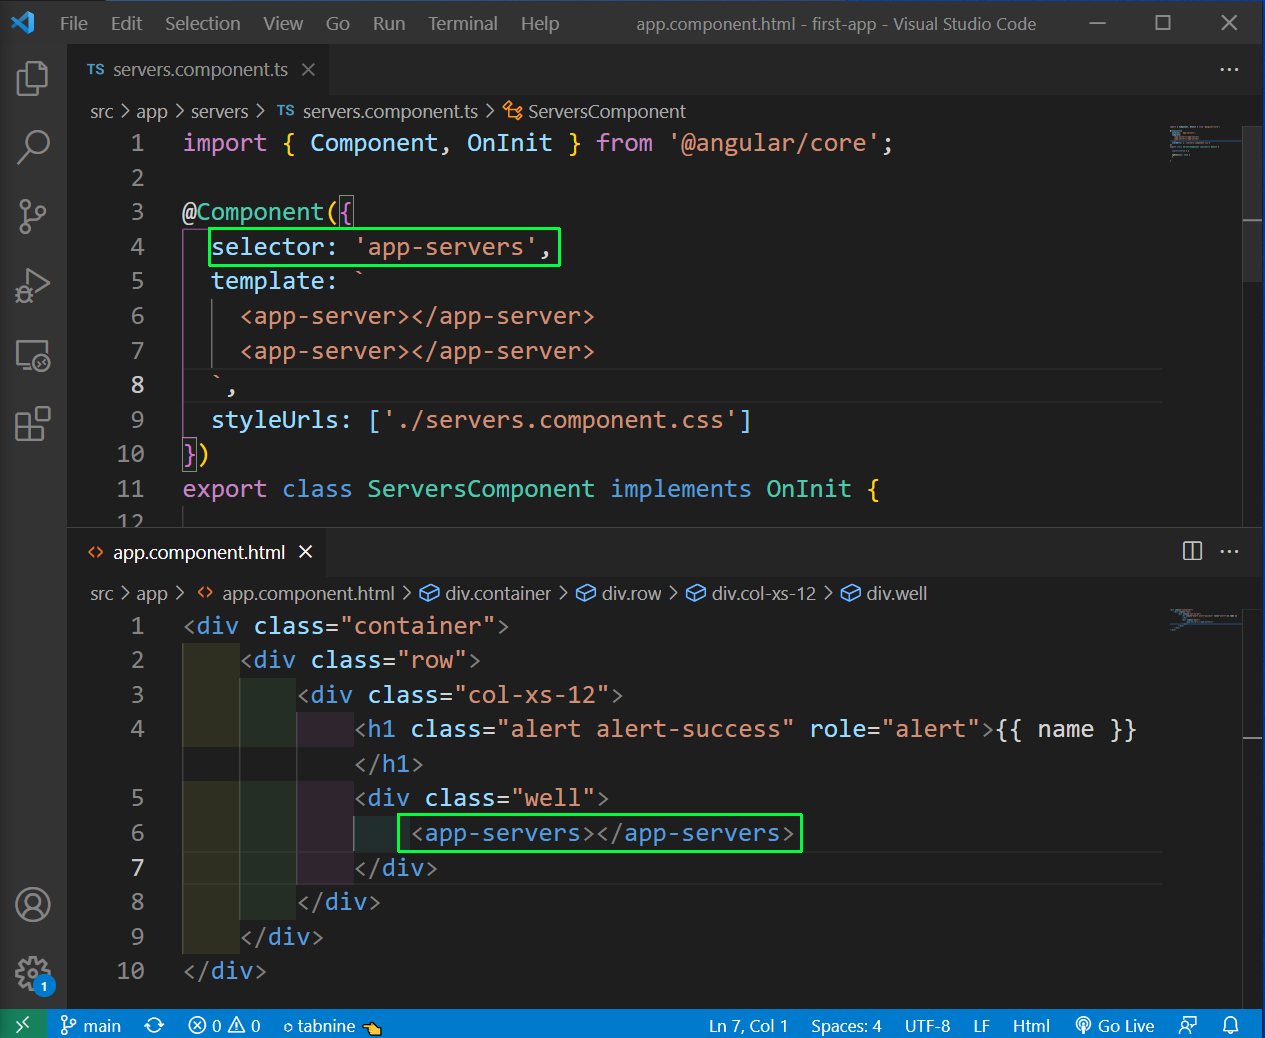Image resolution: width=1265 pixels, height=1038 pixels.
Task: Click the div.container breadcrumb
Action: 485,593
